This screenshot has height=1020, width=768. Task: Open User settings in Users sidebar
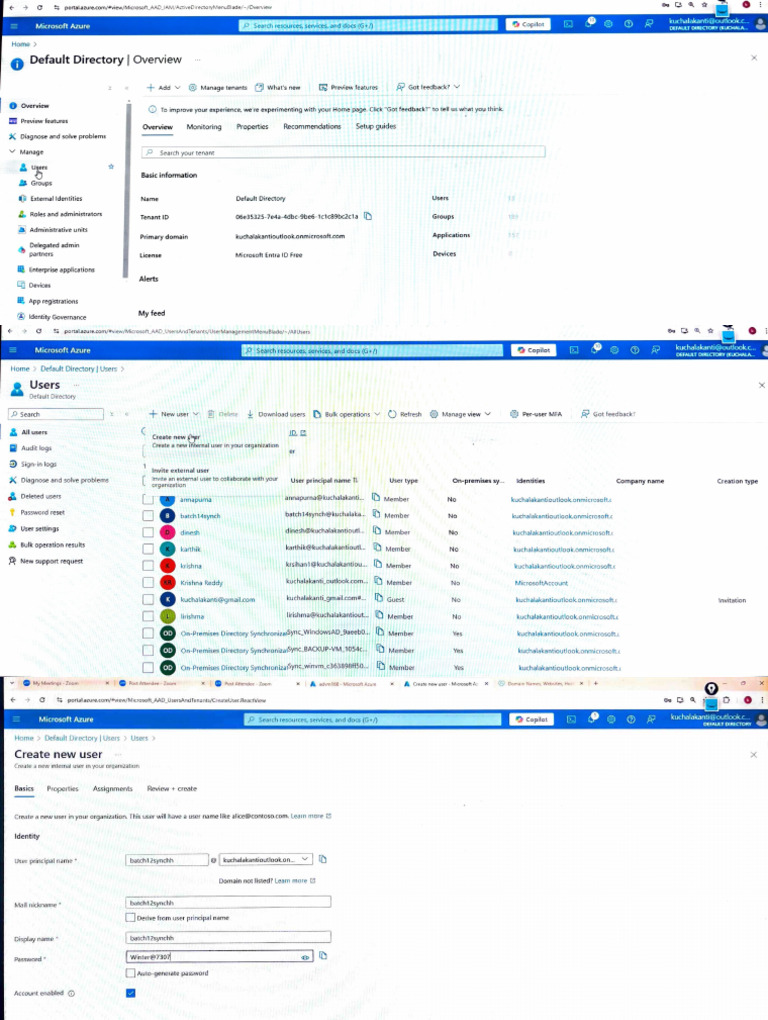[39, 529]
